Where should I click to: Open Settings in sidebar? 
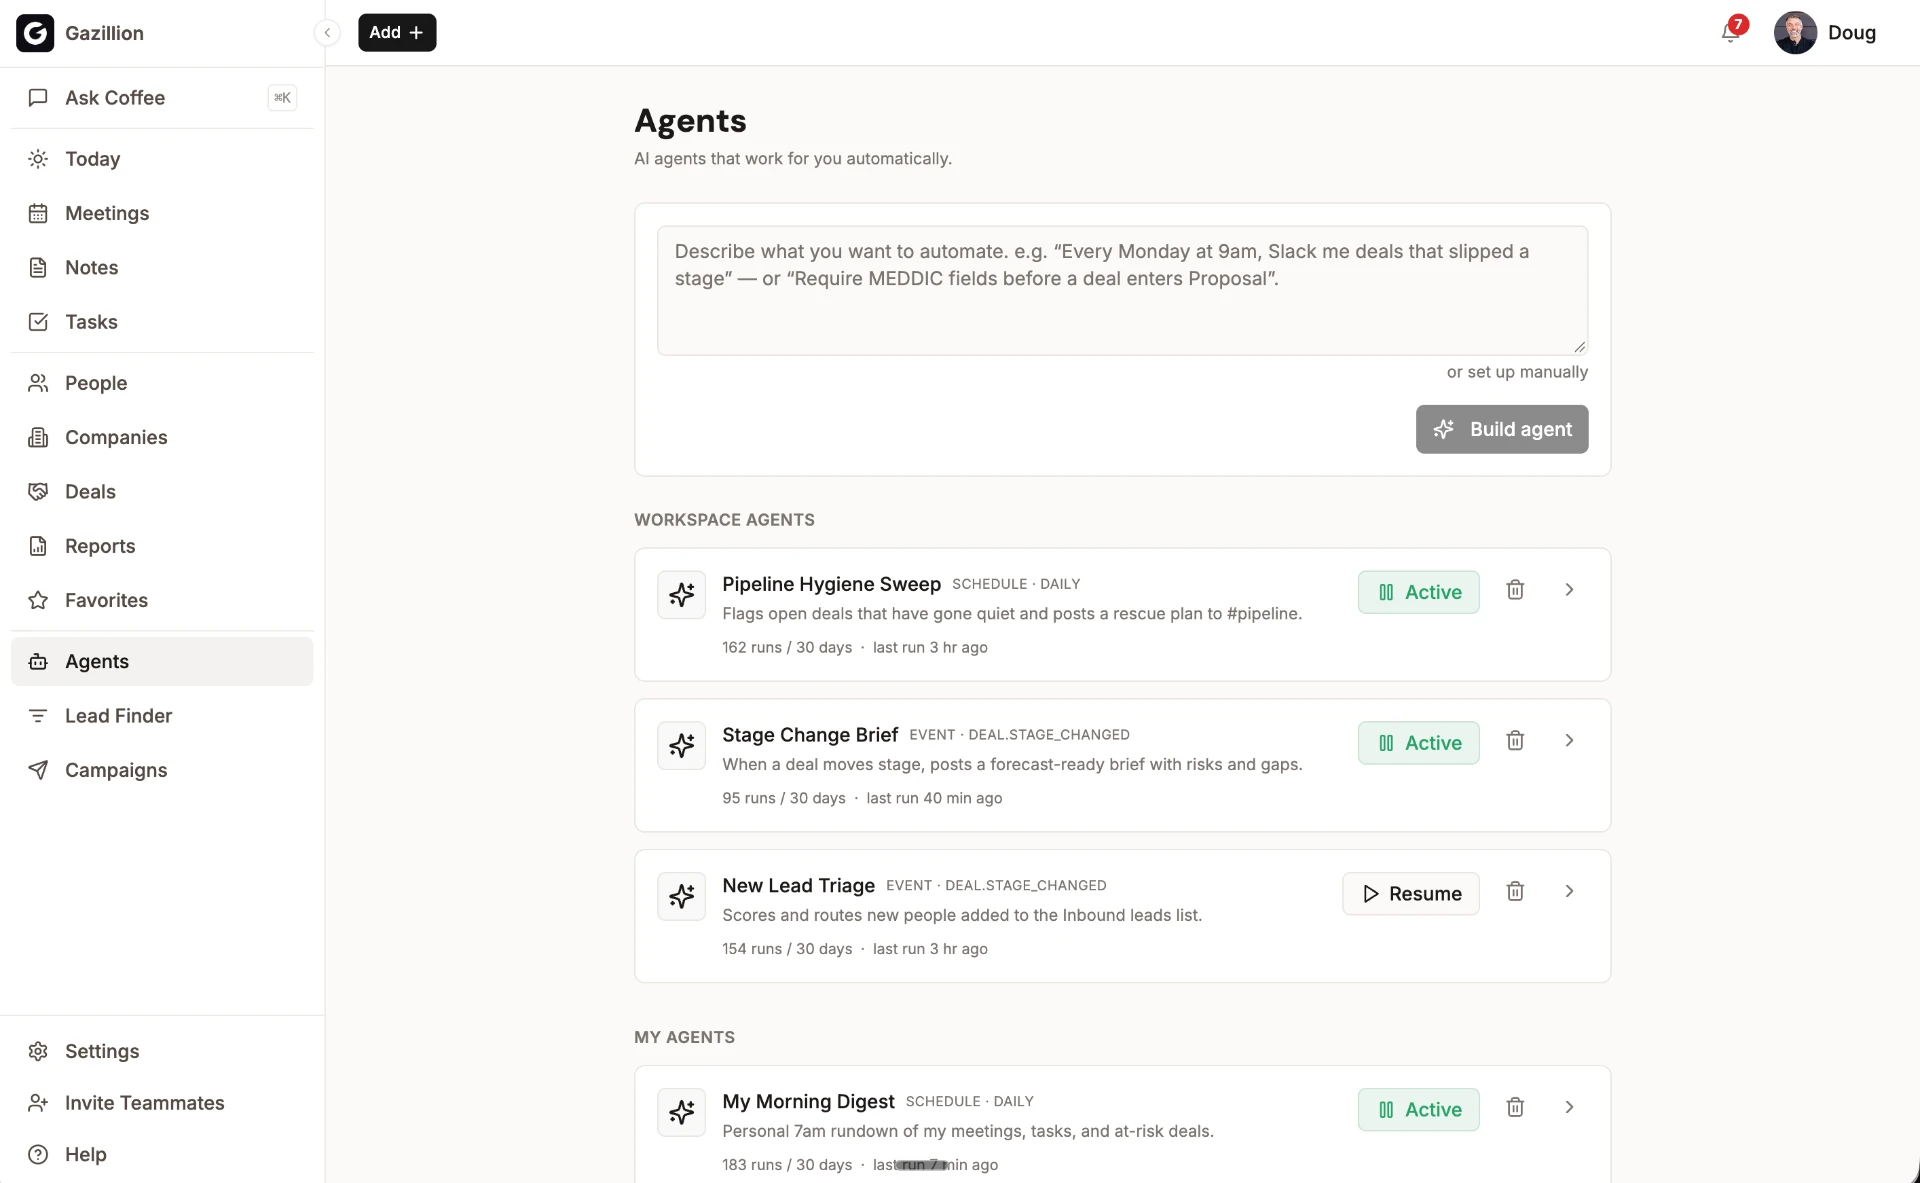[x=162, y=1052]
